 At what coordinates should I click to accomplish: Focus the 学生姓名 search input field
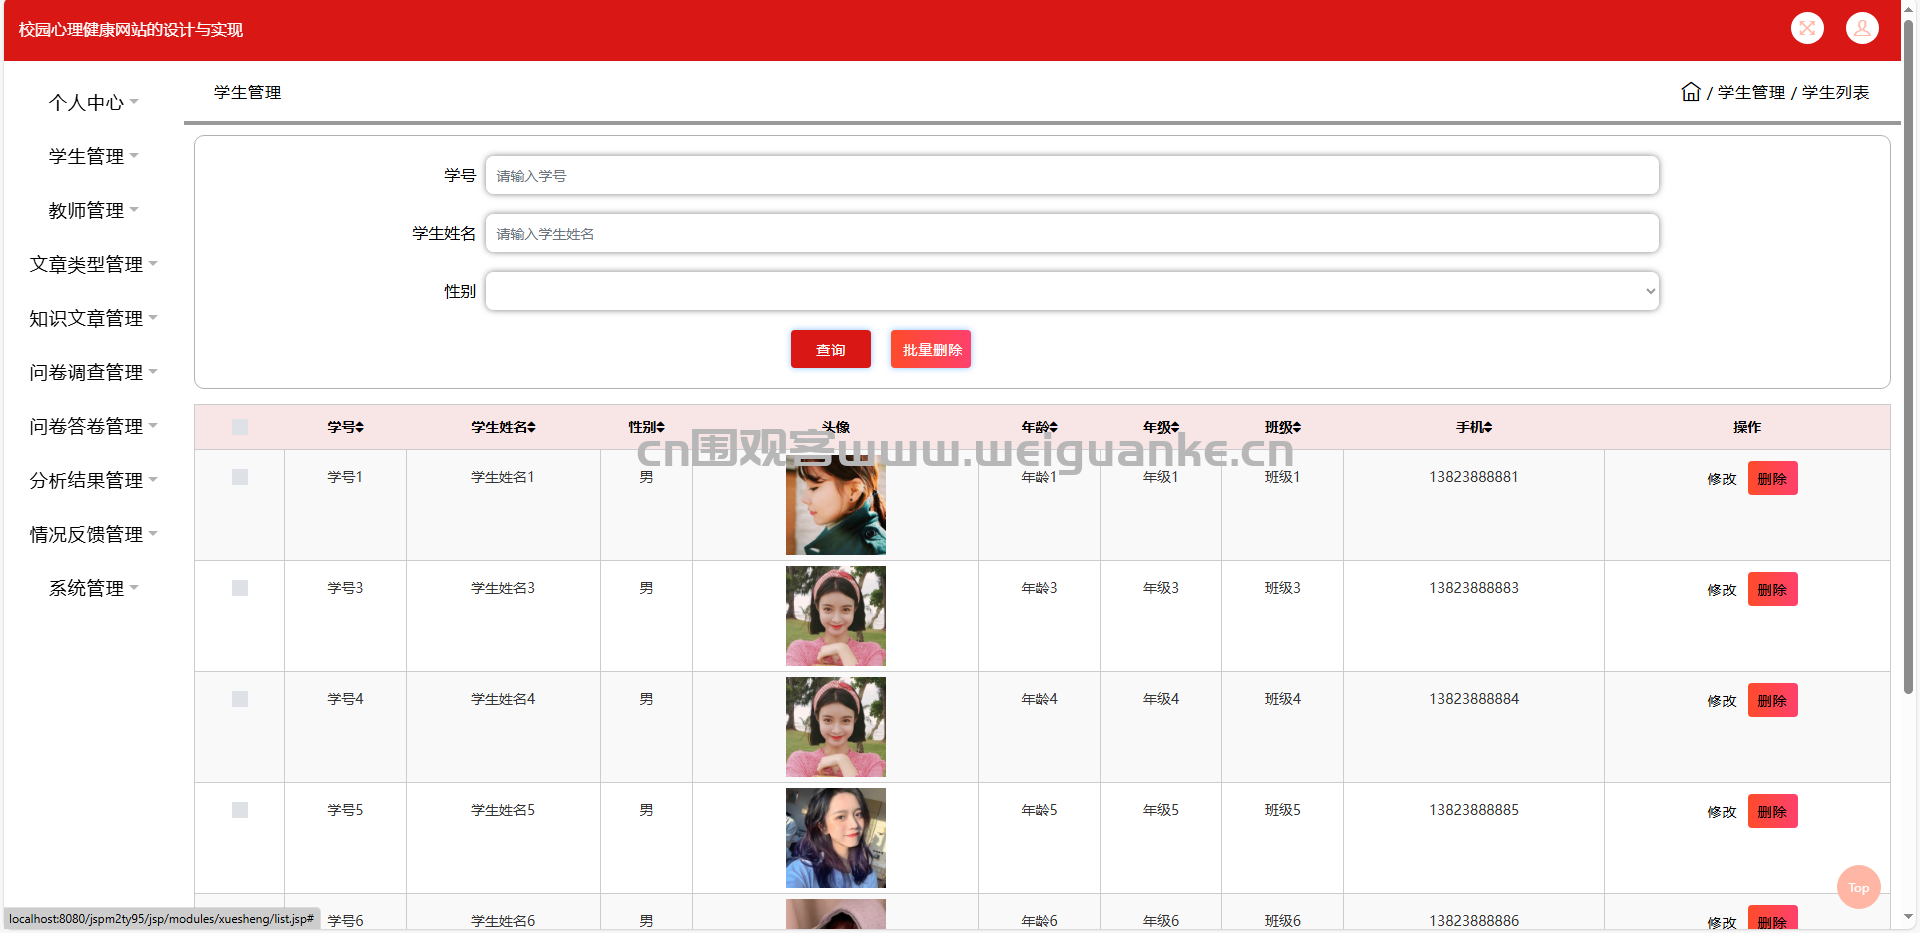[x=1072, y=233]
